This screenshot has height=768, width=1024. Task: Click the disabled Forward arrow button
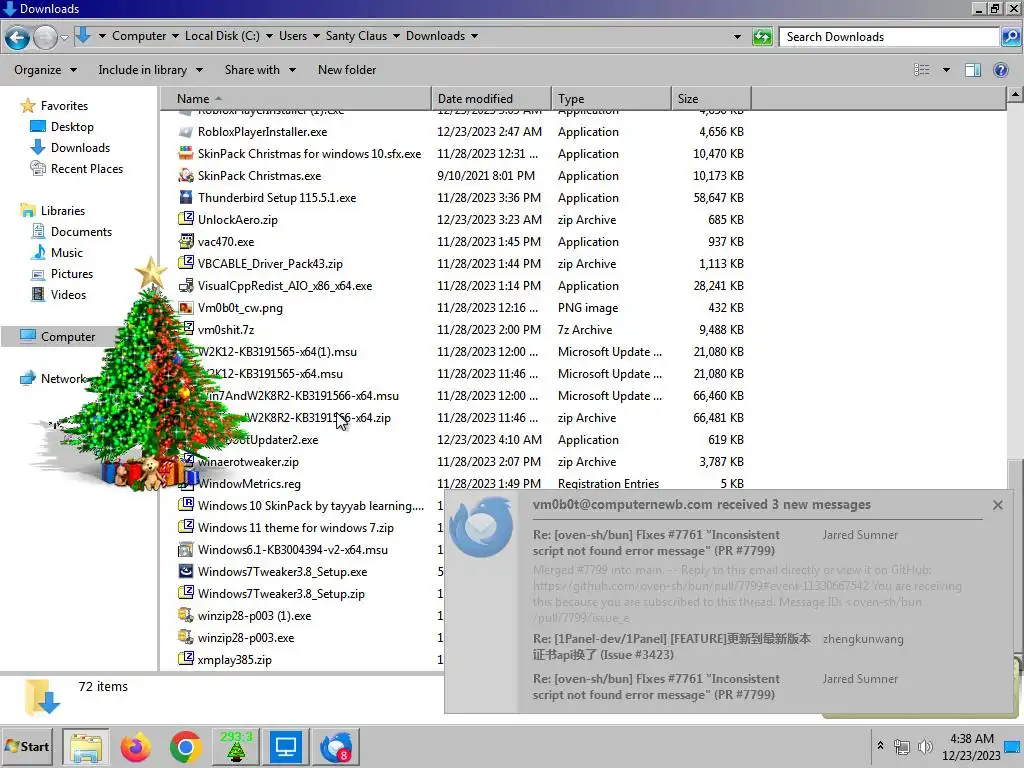click(45, 37)
